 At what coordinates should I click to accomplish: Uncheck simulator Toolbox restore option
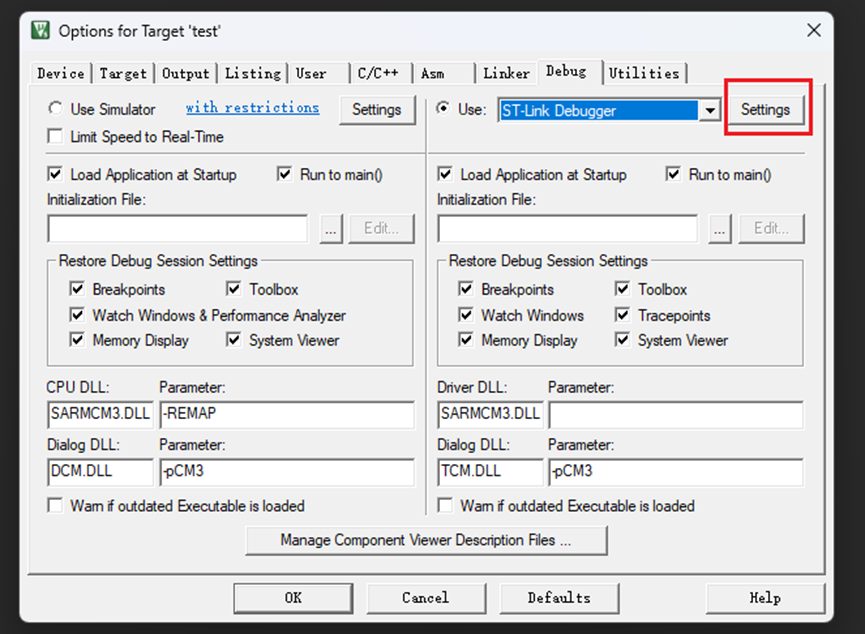point(233,289)
